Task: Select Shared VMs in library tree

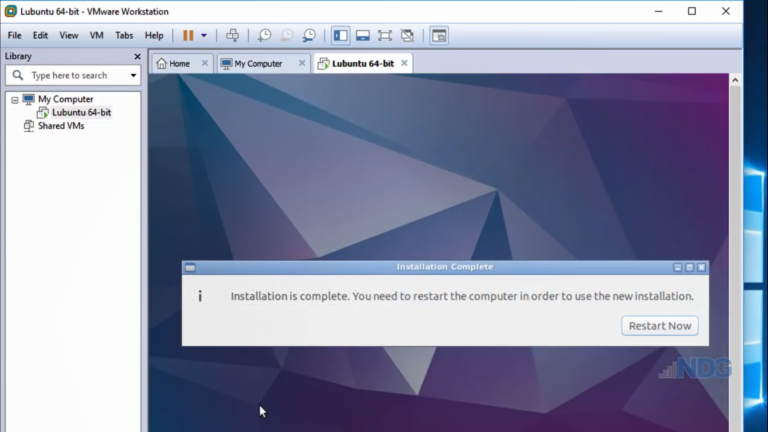Action: click(61, 126)
